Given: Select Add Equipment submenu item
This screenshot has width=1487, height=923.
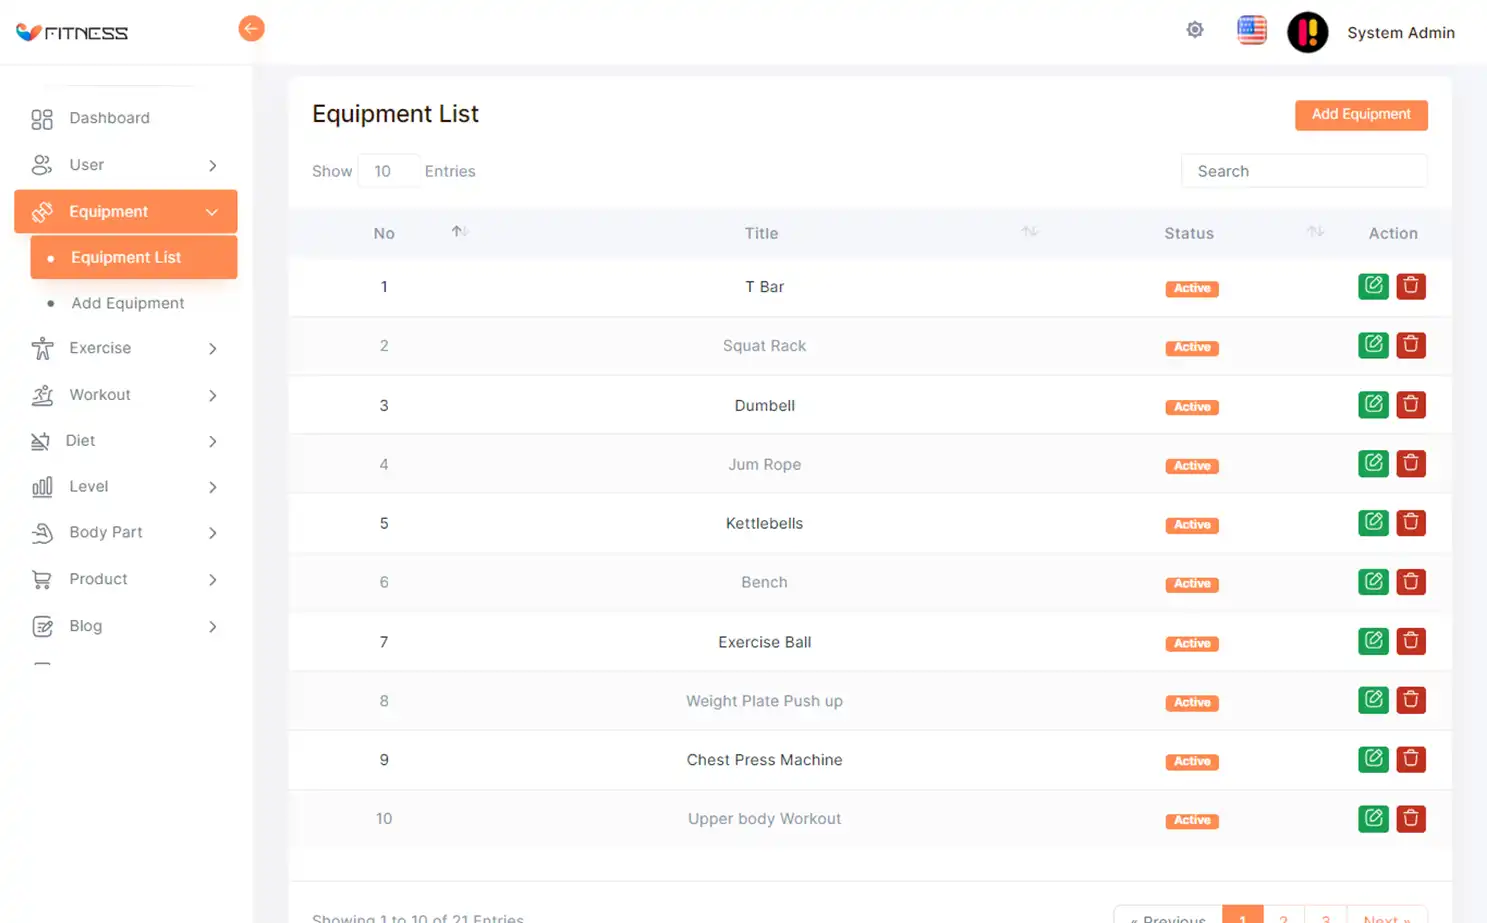Looking at the screenshot, I should [x=127, y=303].
